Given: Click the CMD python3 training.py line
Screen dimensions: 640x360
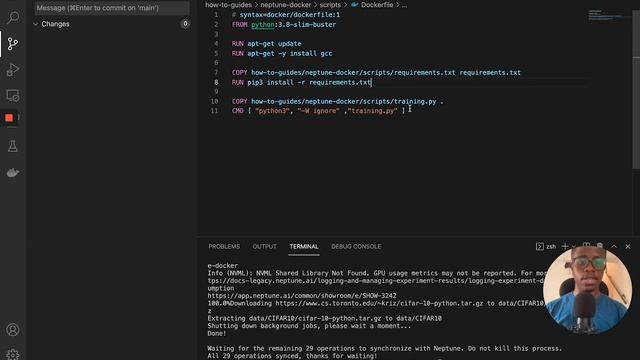Looking at the screenshot, I should (318, 111).
